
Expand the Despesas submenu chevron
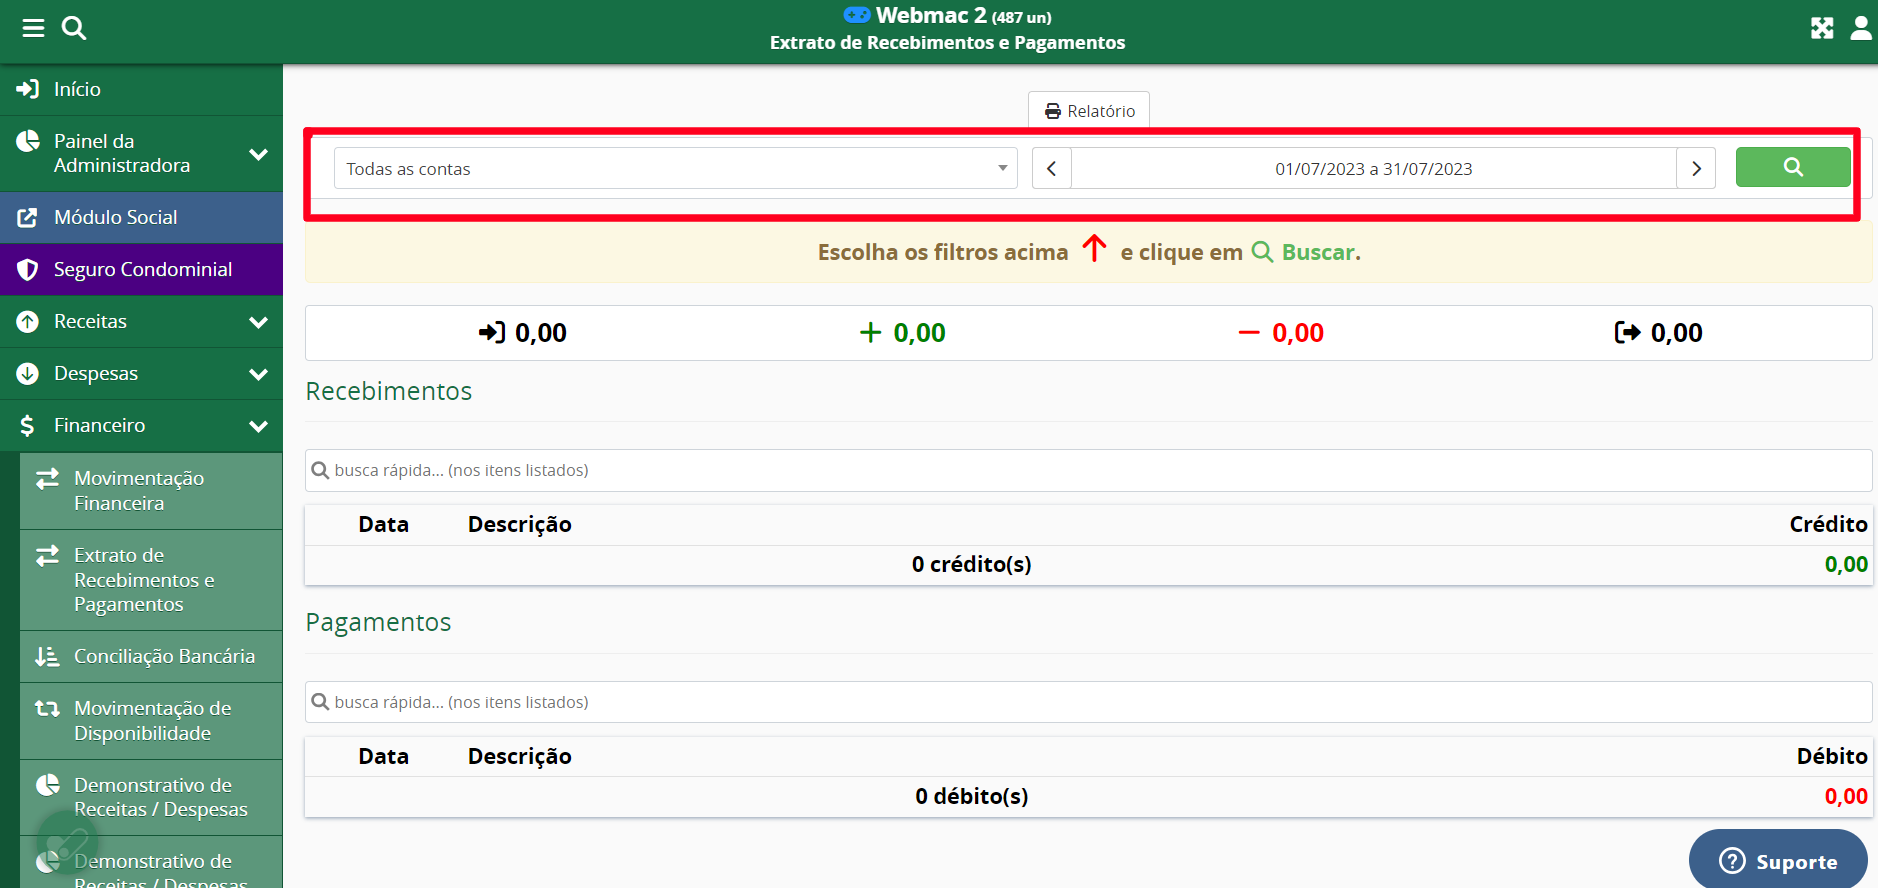pyautogui.click(x=259, y=374)
